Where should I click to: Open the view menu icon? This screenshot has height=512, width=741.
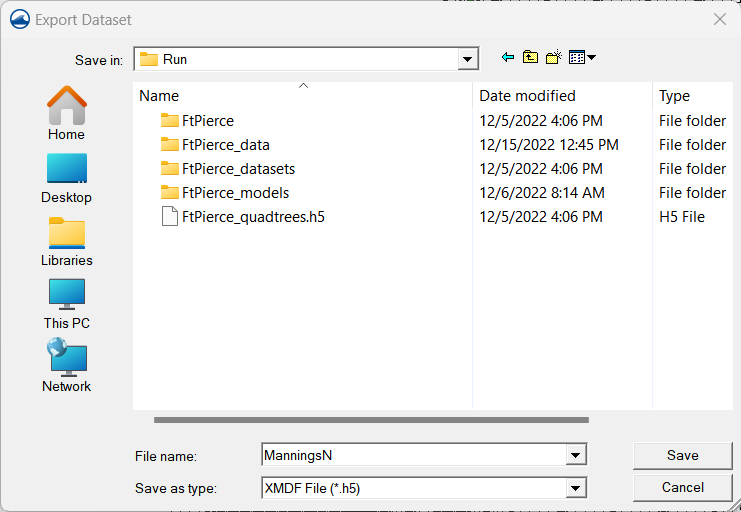582,58
